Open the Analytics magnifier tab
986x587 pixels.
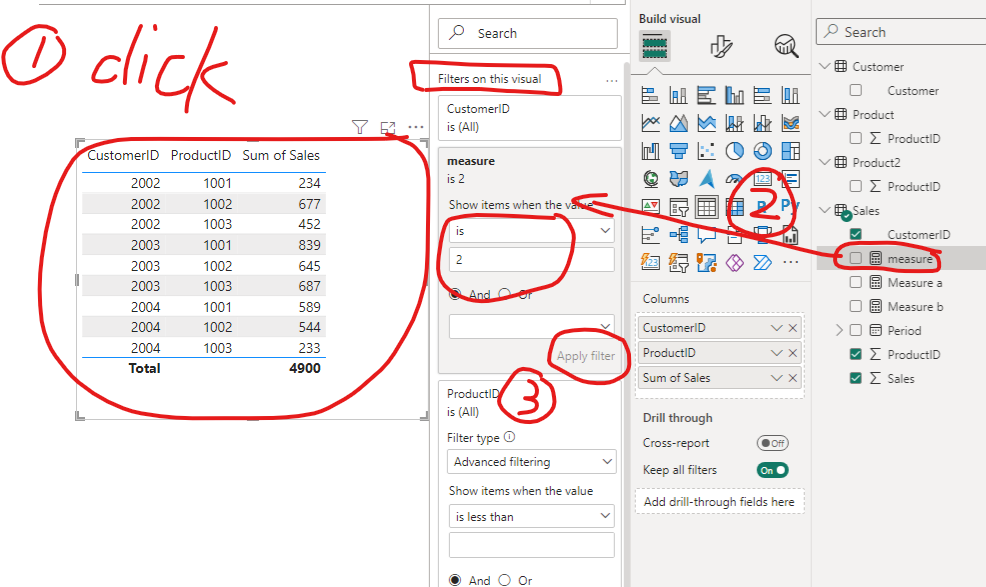pos(786,46)
